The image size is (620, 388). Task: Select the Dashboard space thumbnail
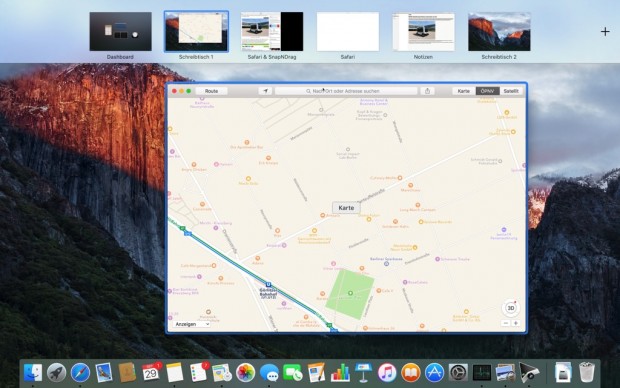(121, 31)
